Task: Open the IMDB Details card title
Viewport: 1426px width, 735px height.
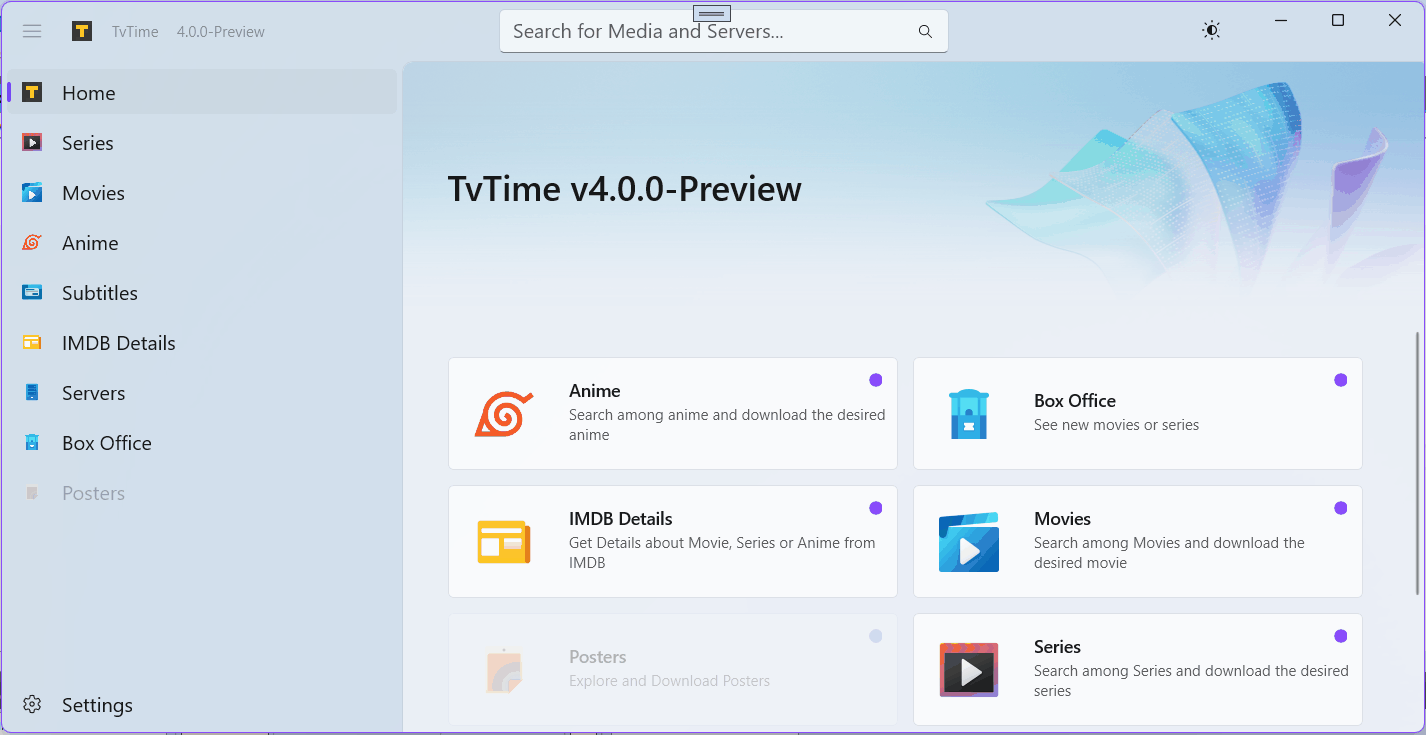Action: point(621,519)
